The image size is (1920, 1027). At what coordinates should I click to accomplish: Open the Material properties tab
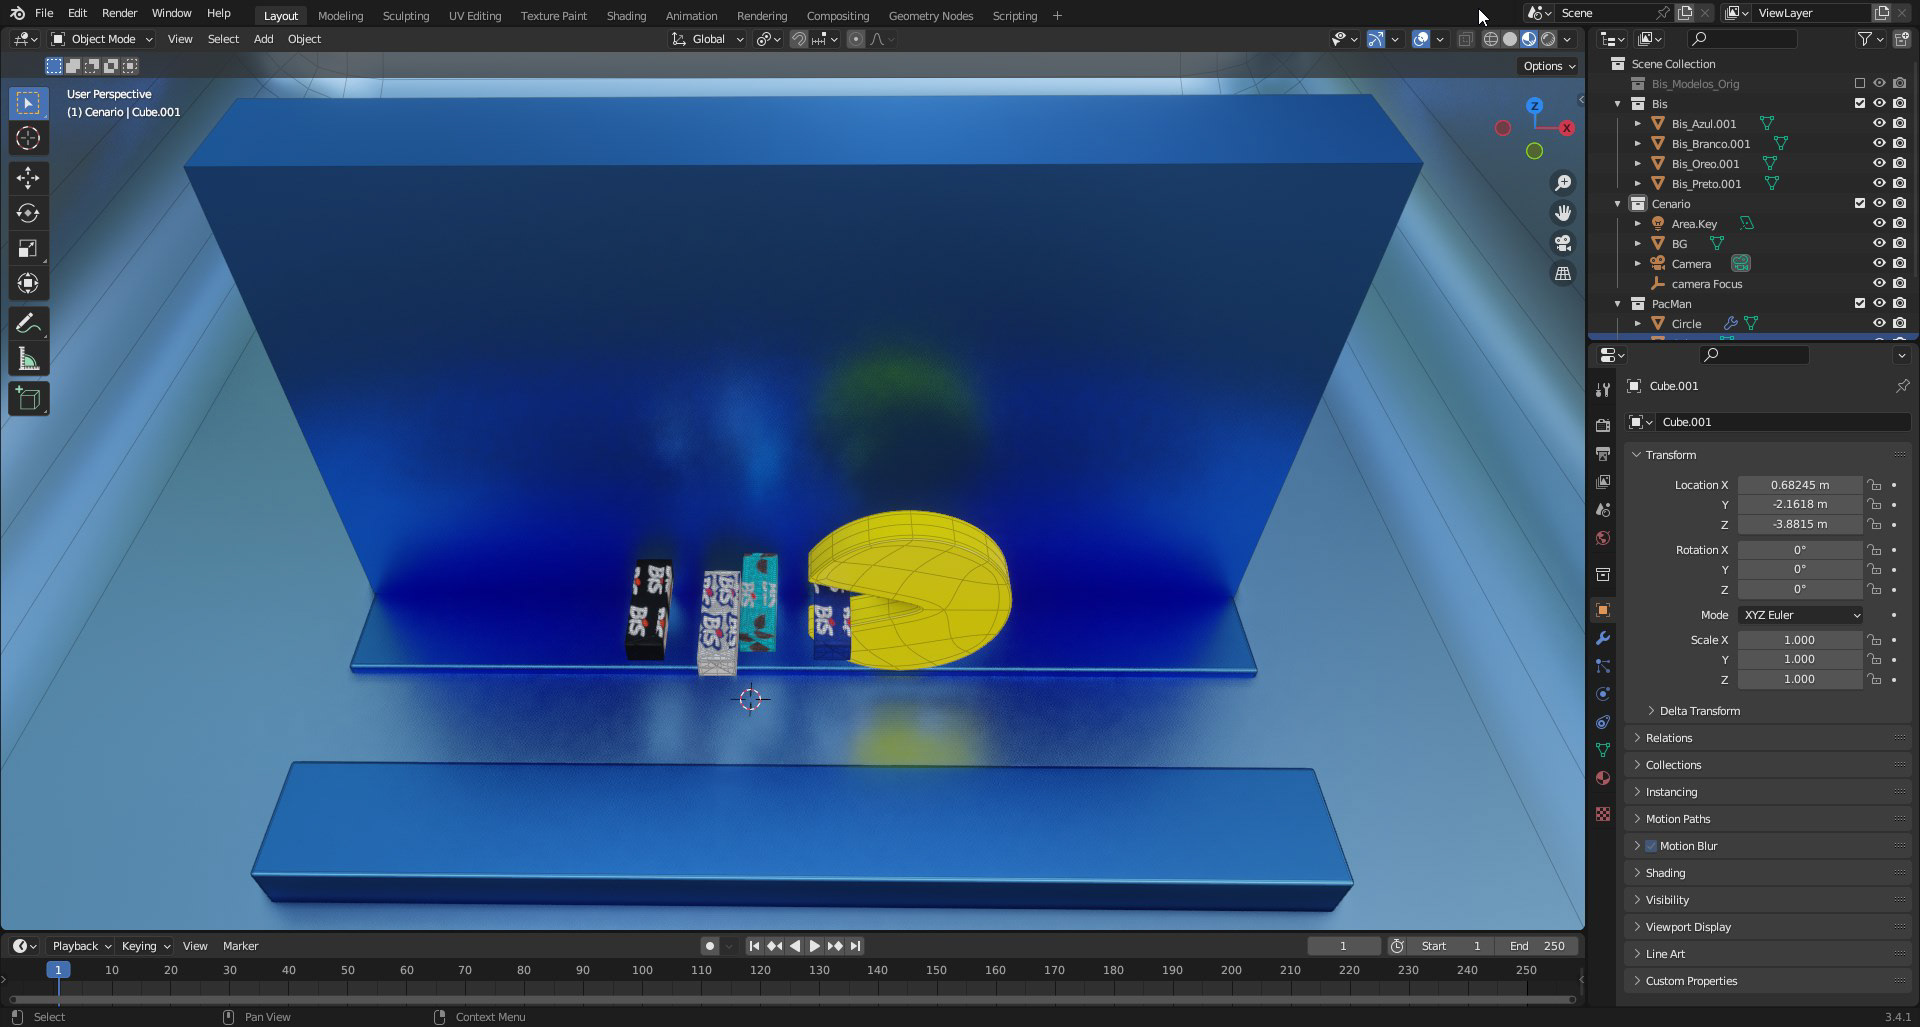[1603, 778]
